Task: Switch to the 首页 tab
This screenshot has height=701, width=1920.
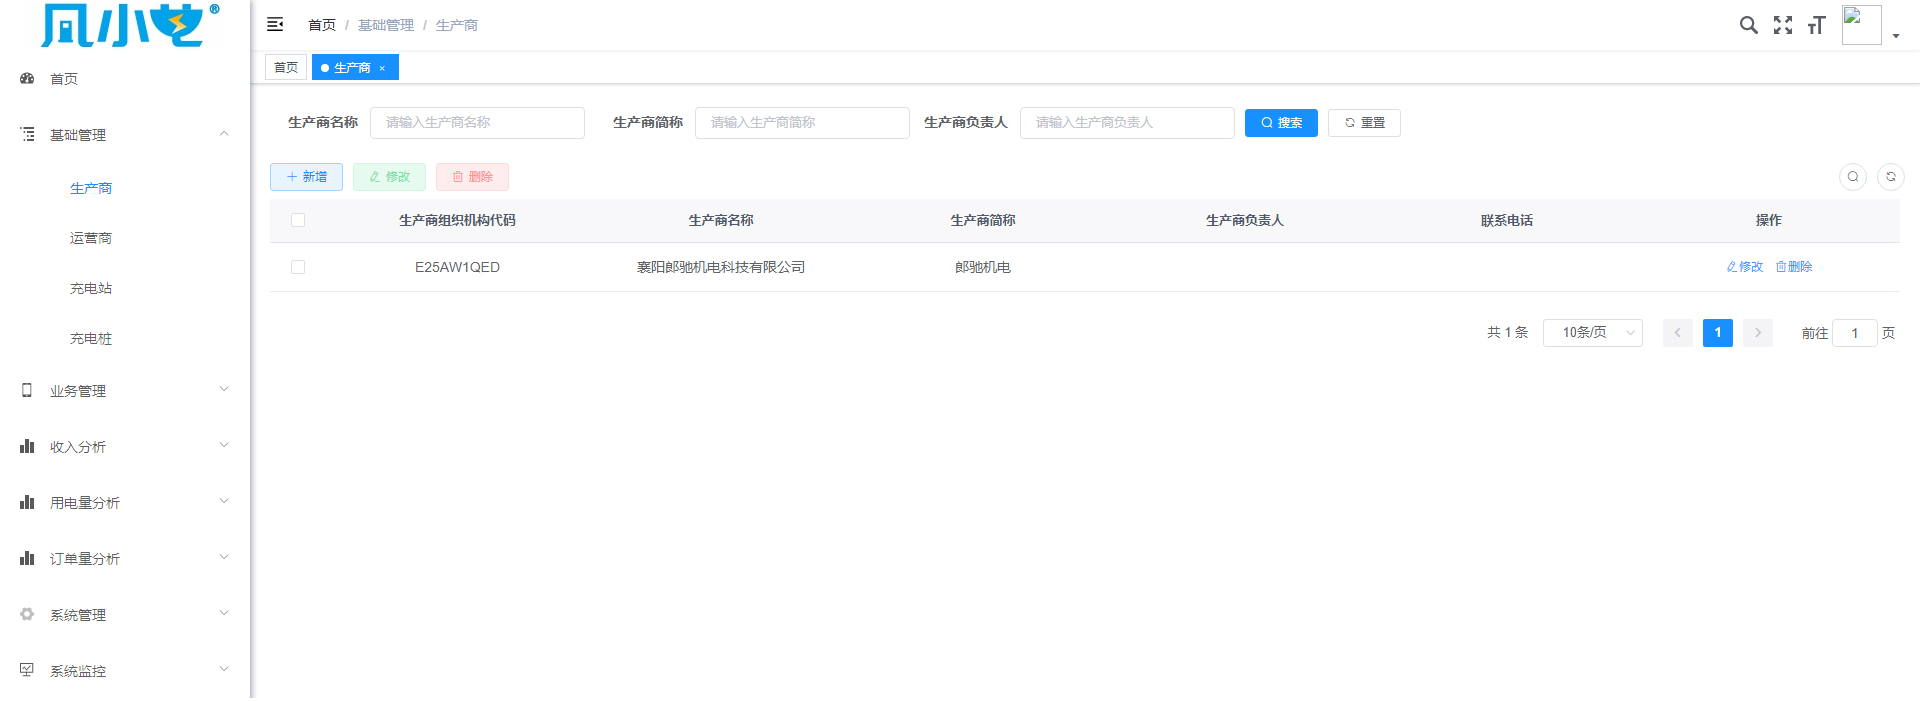Action: 286,68
